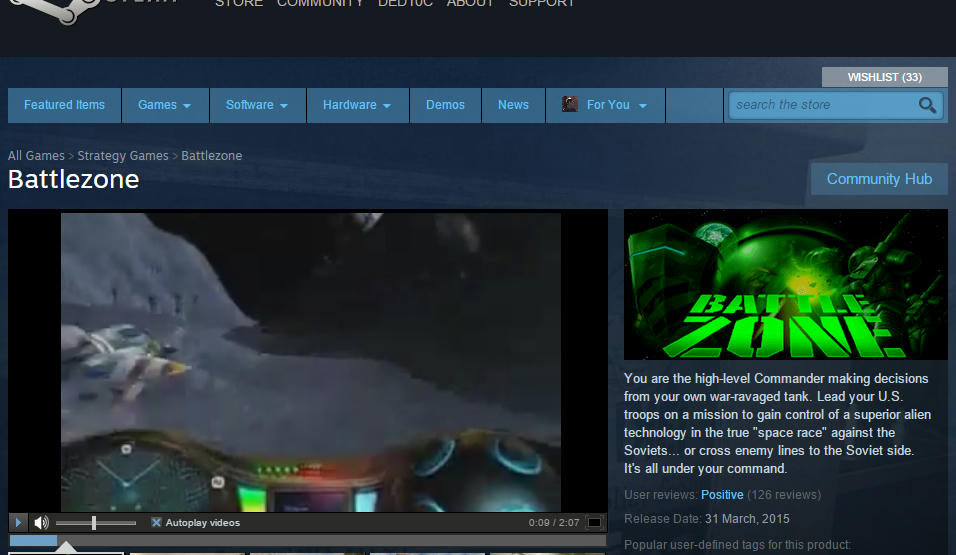Click the 31 March, 2015 date
The image size is (956, 555).
747,519
